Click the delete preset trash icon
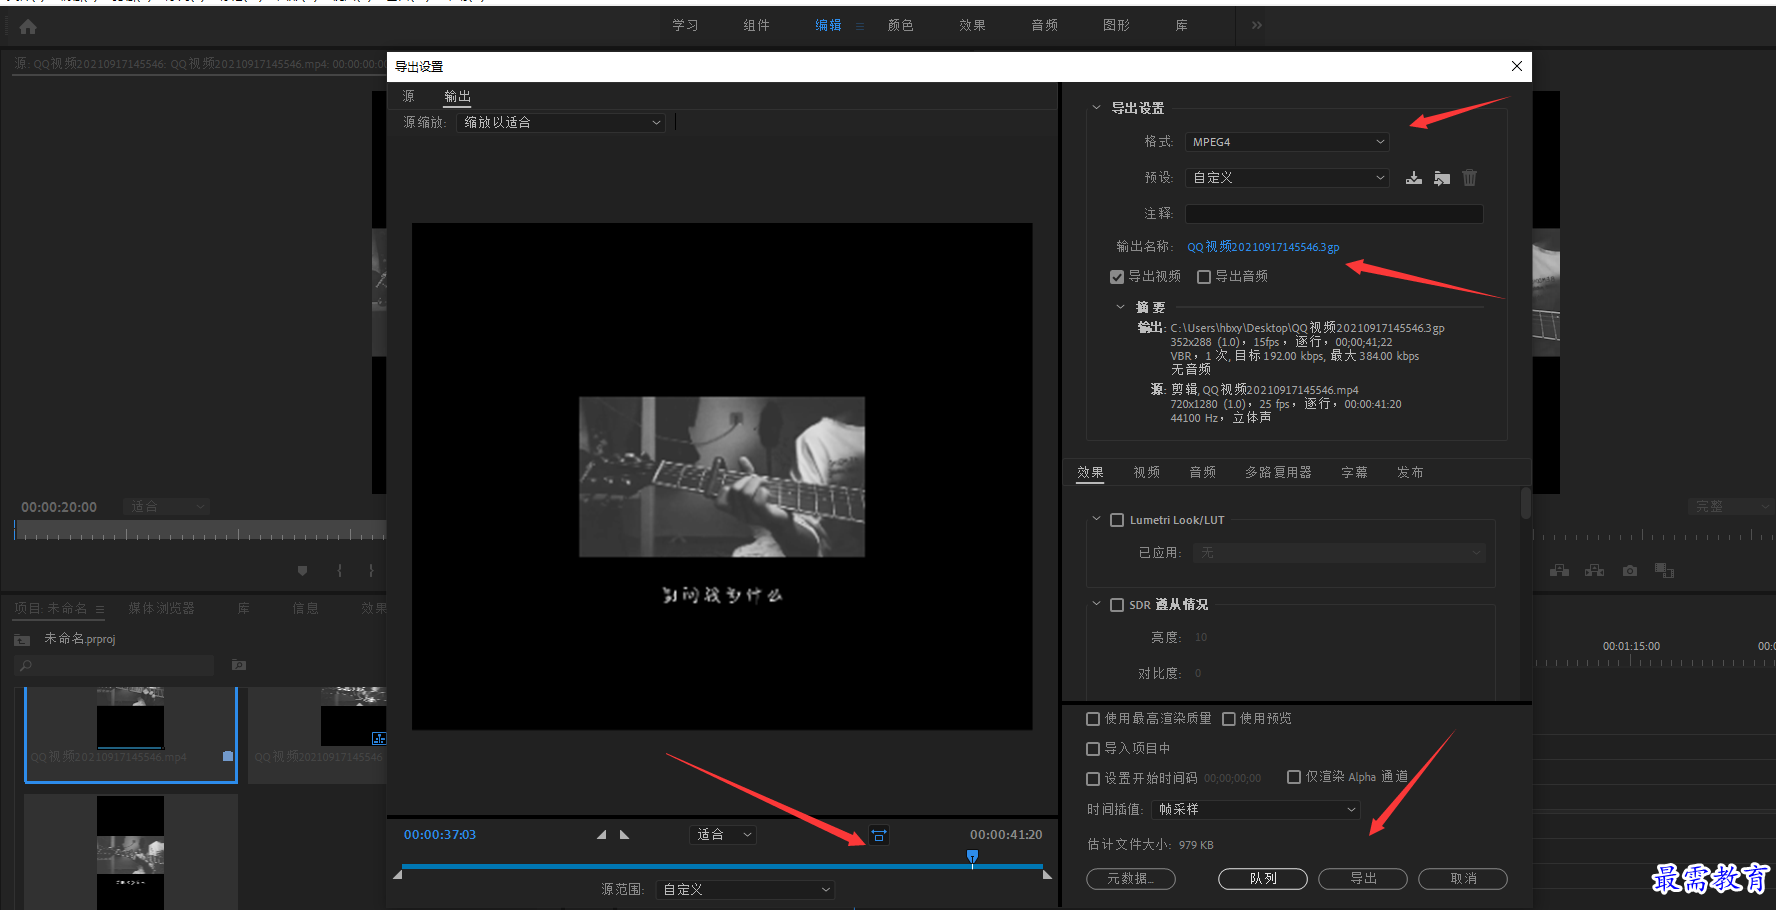The height and width of the screenshot is (910, 1776). coord(1469,178)
